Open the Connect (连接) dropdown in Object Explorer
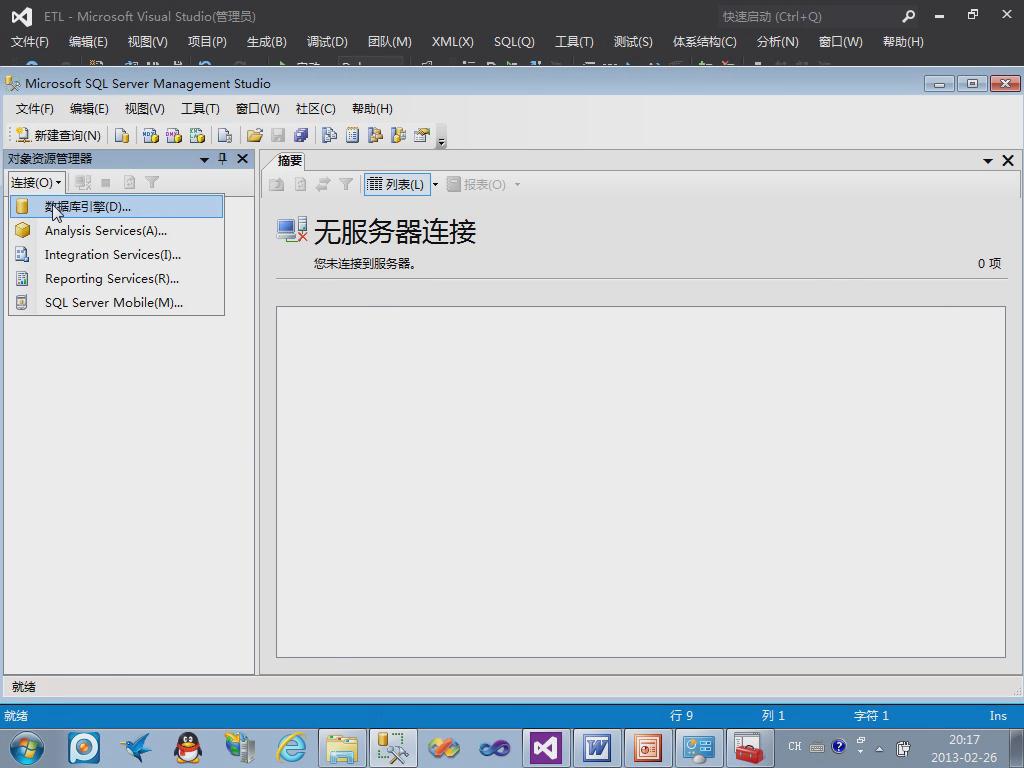 37,182
